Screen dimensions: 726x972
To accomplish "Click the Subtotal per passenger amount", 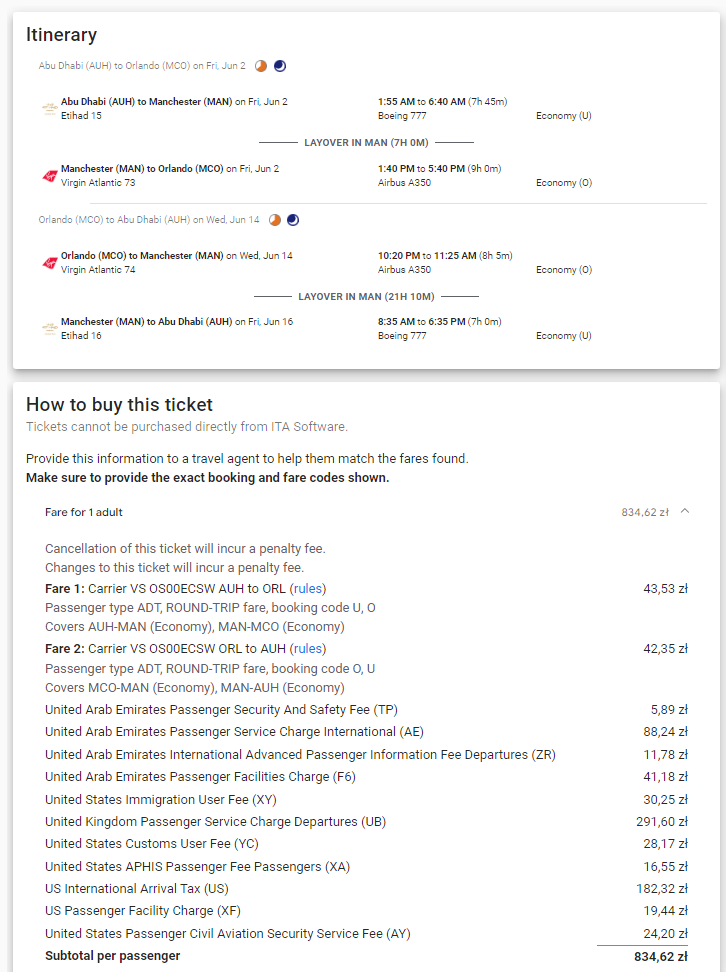I will (661, 957).
